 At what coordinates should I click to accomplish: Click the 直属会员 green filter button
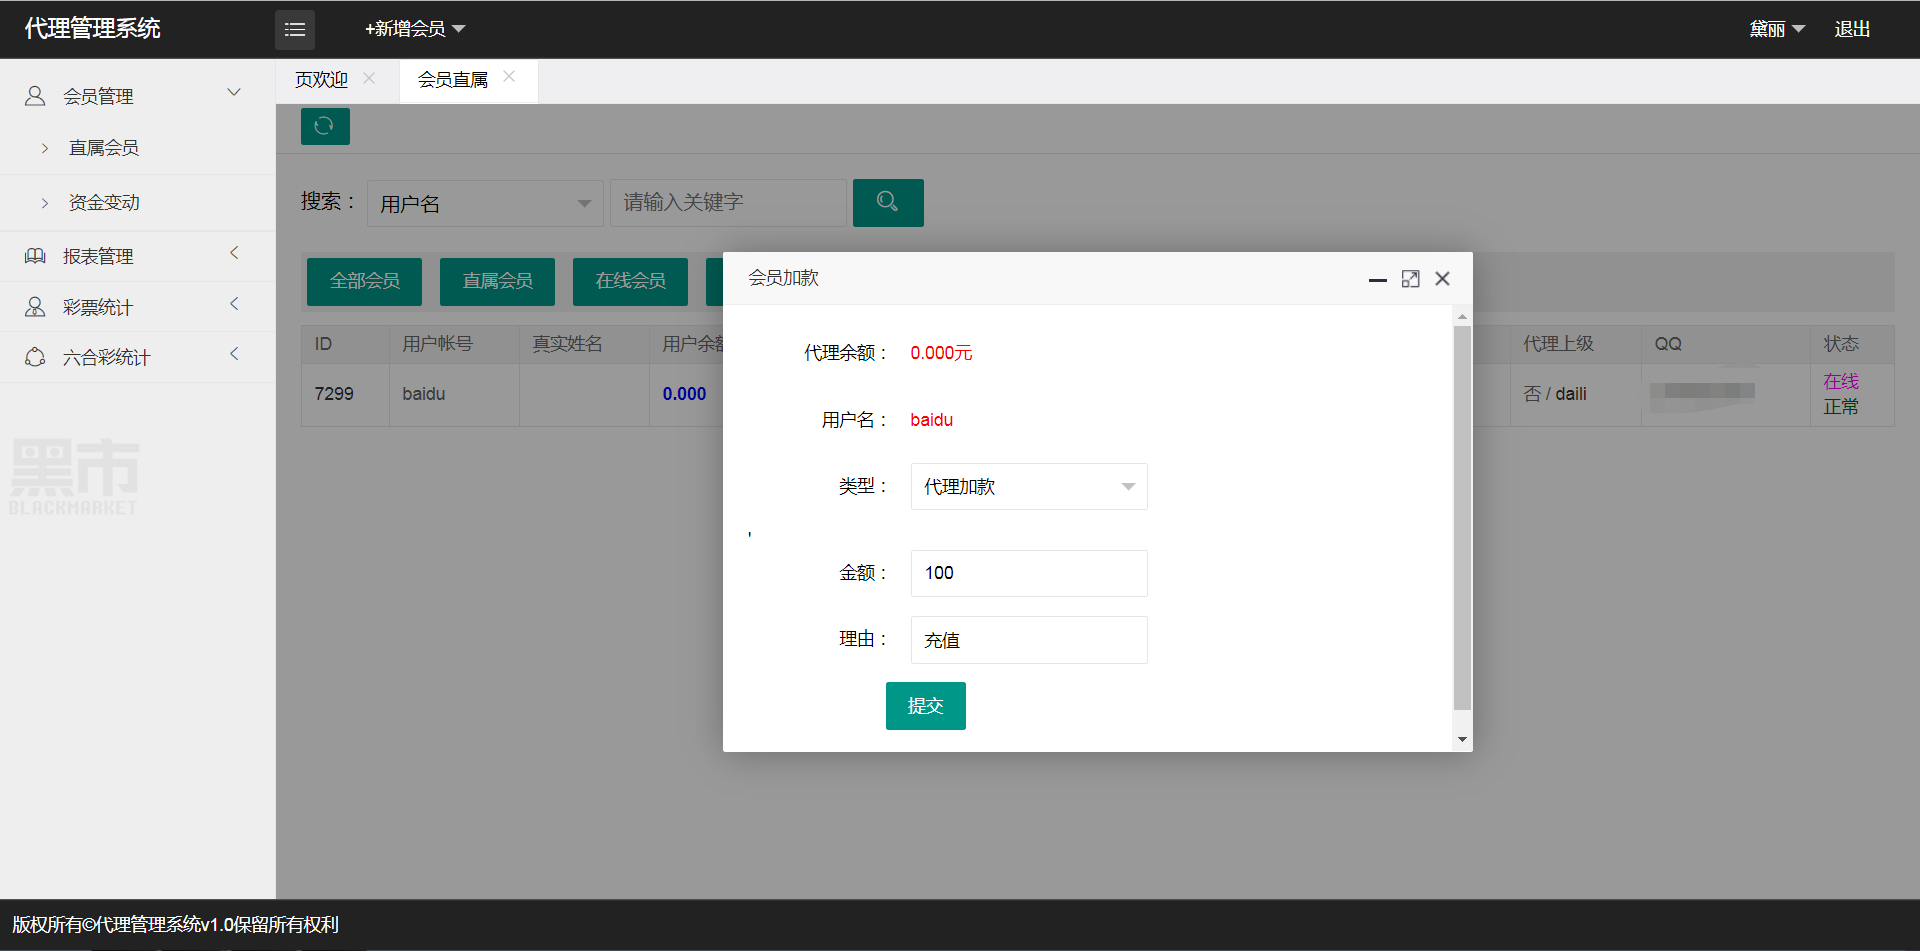(x=497, y=281)
